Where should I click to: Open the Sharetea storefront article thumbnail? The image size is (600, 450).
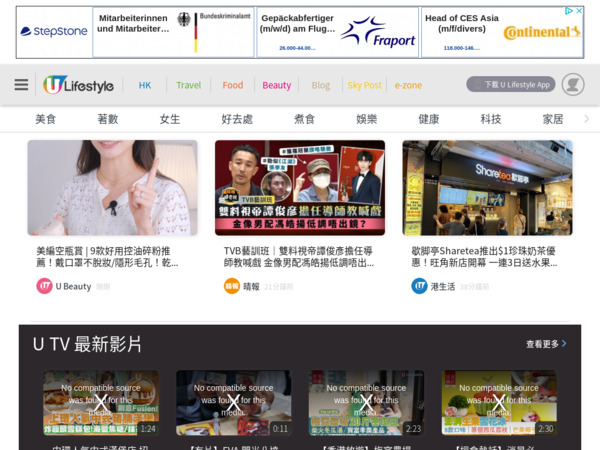point(488,188)
